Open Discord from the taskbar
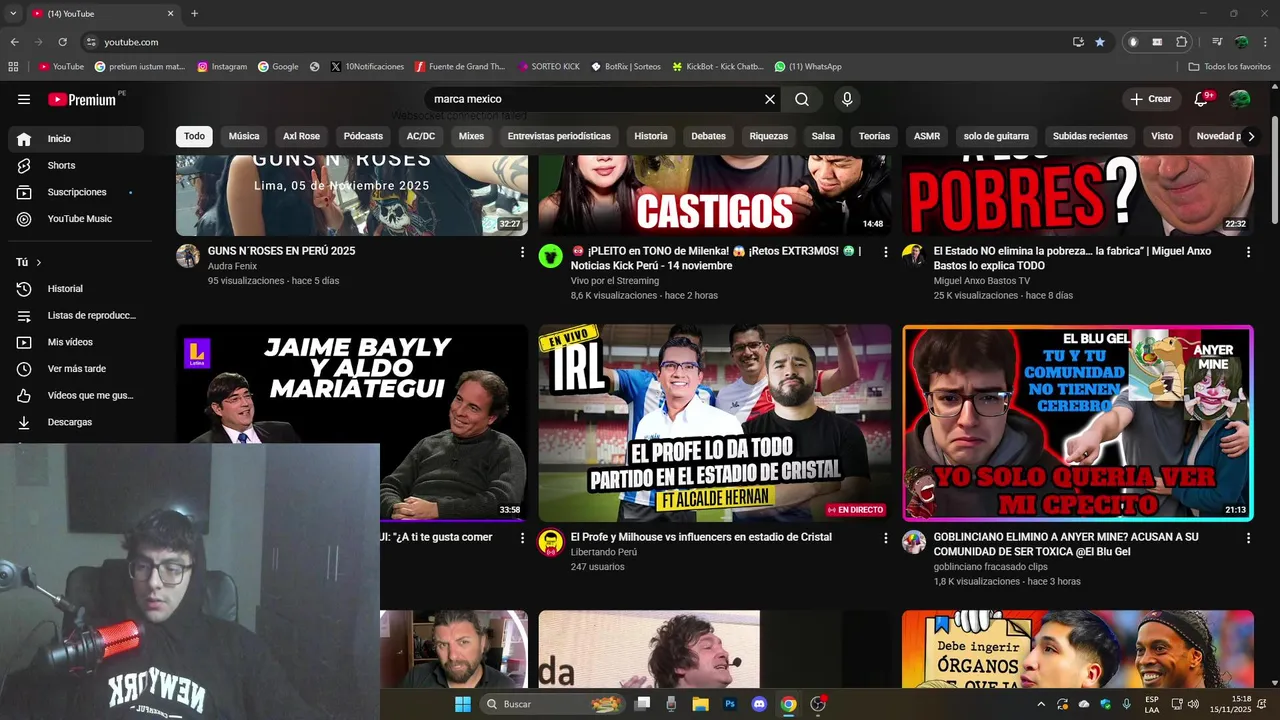The width and height of the screenshot is (1280, 720). pos(759,704)
